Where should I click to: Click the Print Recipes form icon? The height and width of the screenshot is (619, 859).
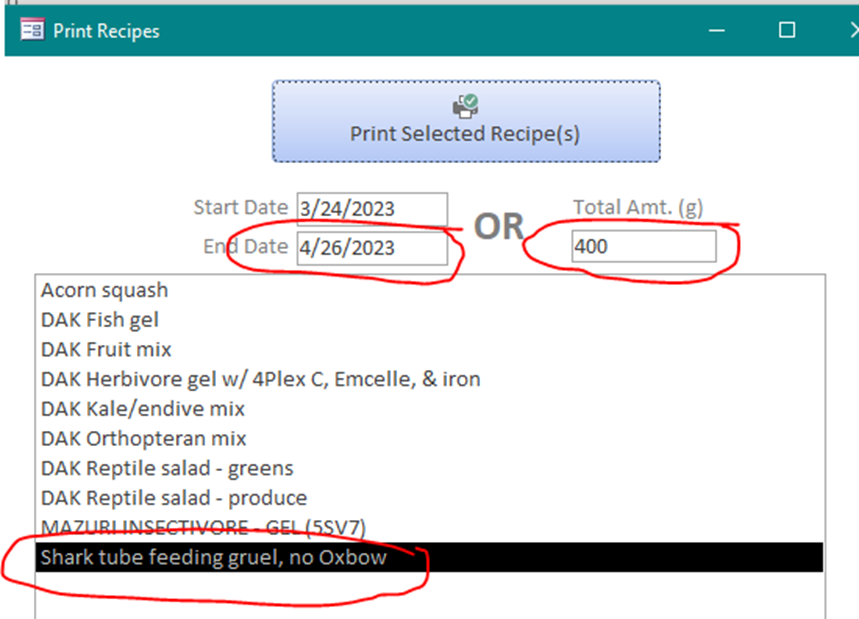[x=32, y=30]
